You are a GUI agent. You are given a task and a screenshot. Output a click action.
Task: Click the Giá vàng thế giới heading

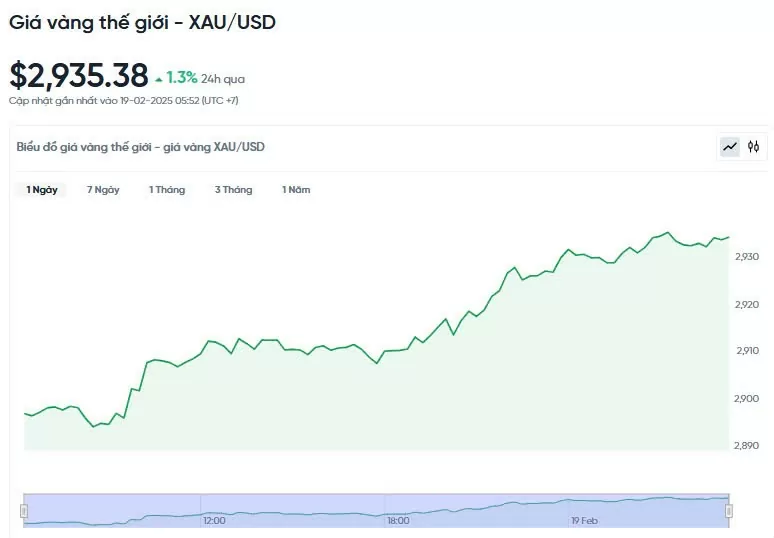pyautogui.click(x=143, y=21)
